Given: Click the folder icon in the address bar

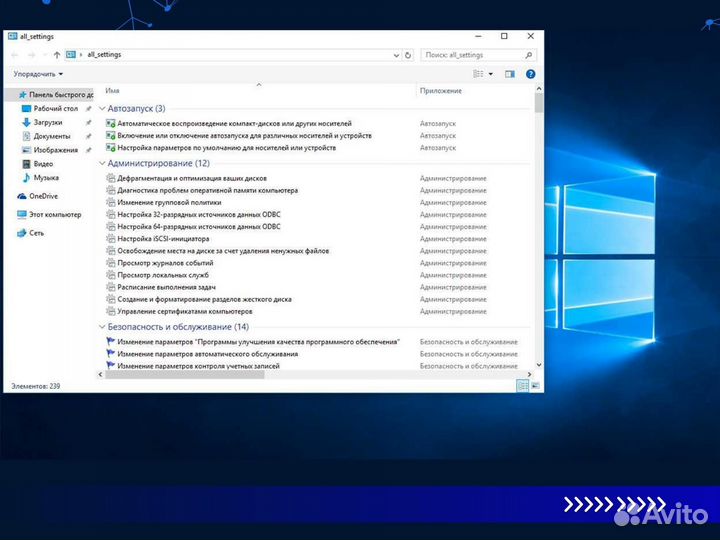Looking at the screenshot, I should pos(71,55).
